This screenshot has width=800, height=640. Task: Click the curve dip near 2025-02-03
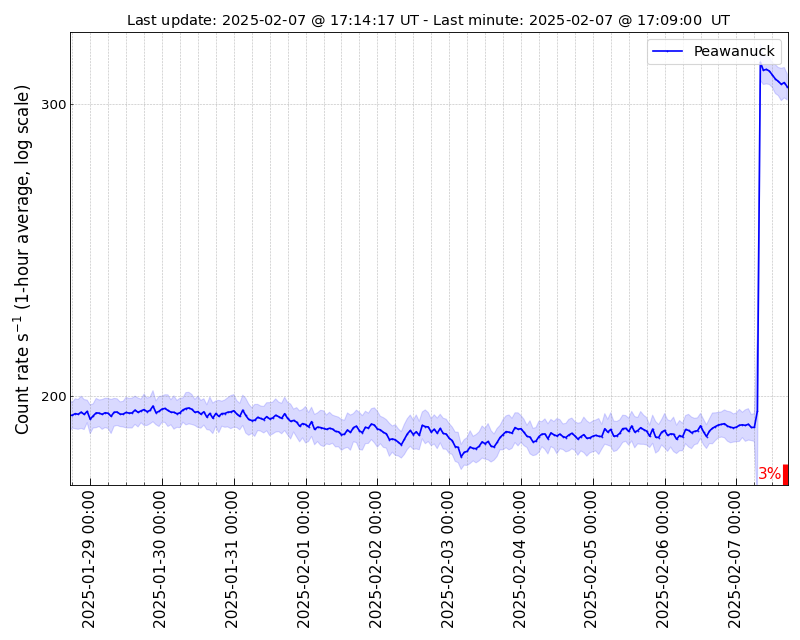pyautogui.click(x=461, y=456)
